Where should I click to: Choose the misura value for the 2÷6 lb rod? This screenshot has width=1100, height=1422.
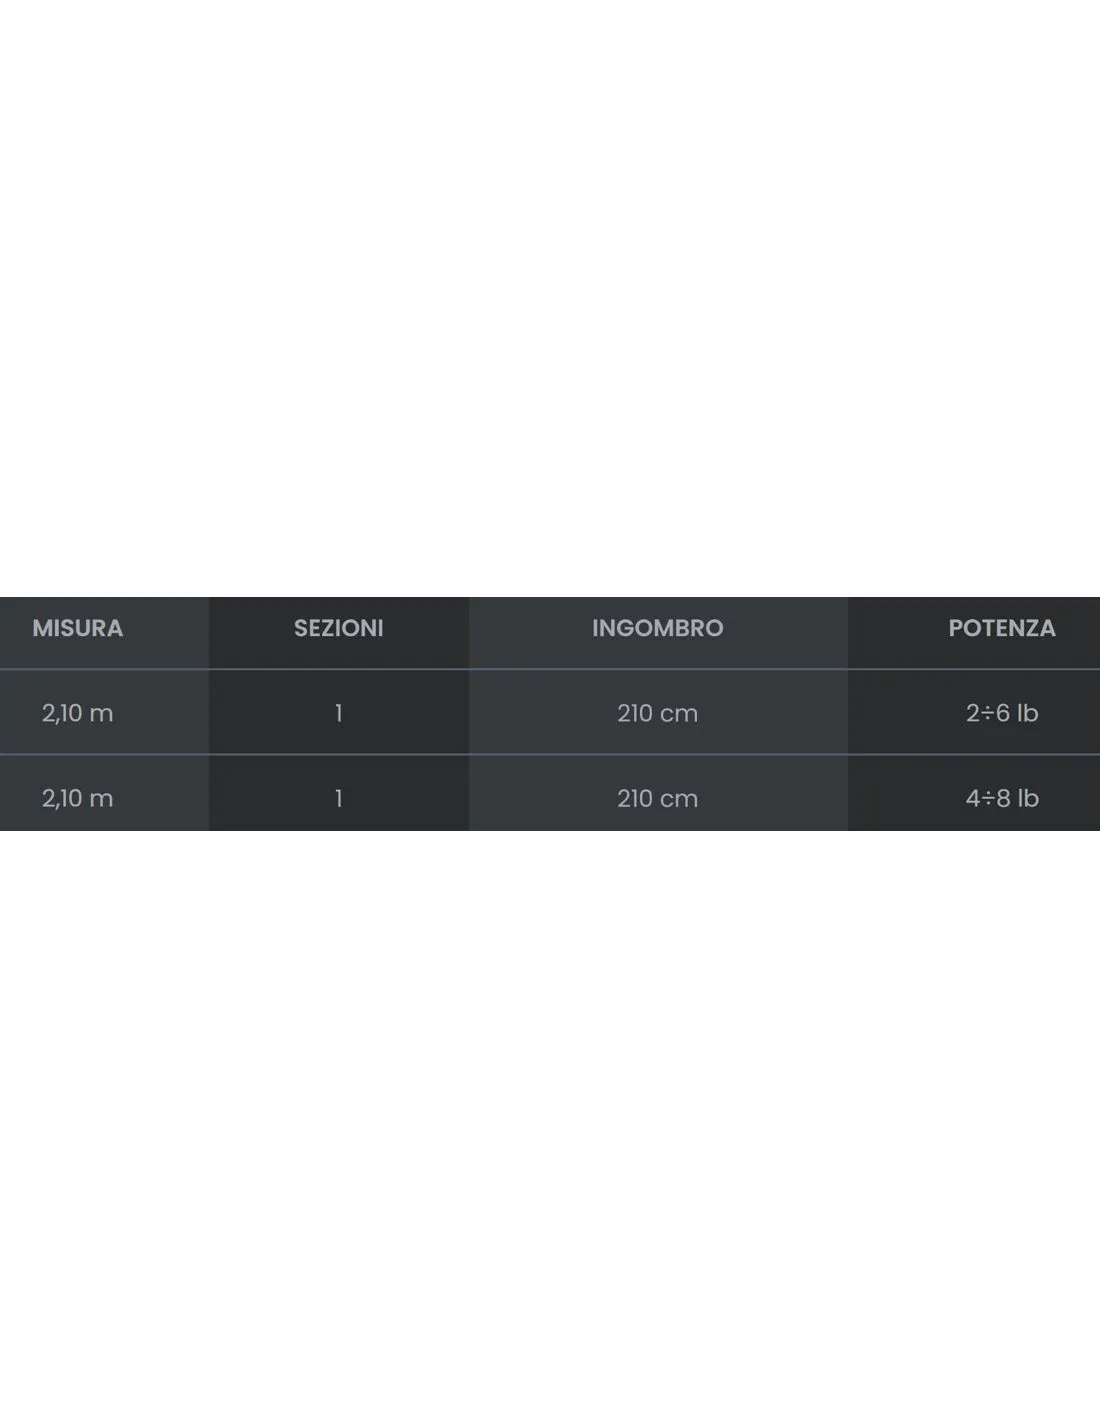point(77,713)
